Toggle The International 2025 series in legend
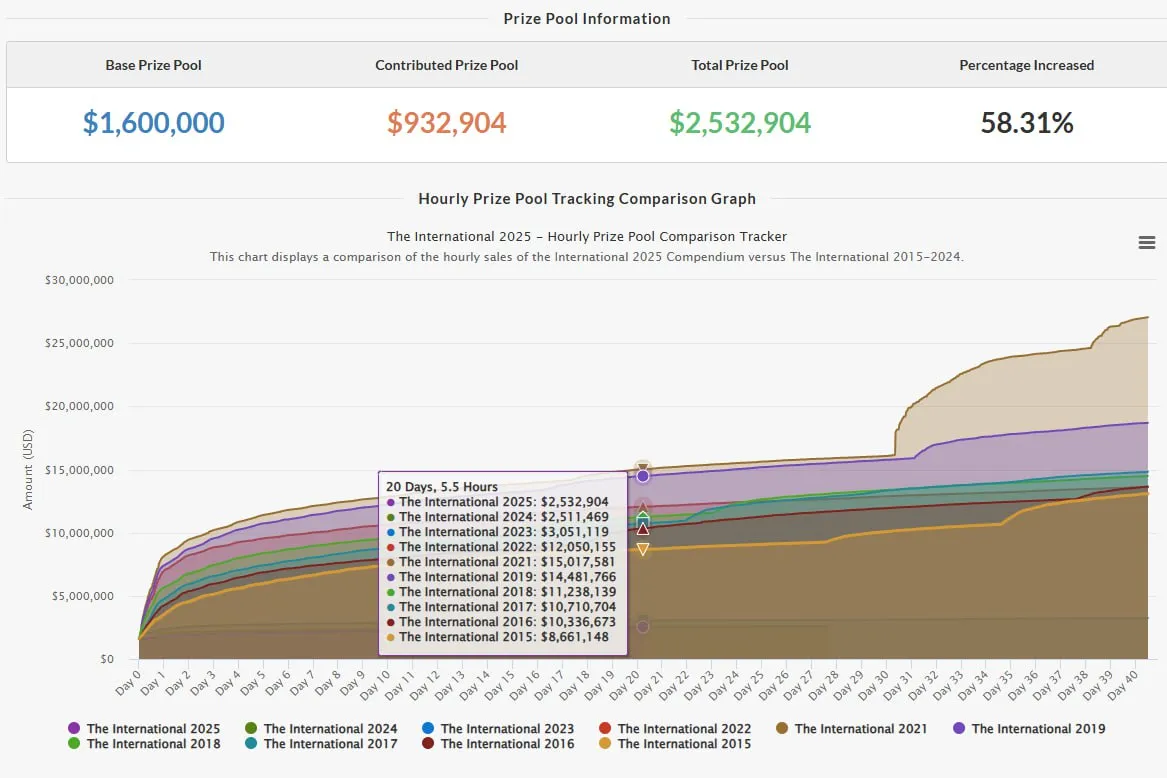 [144, 728]
